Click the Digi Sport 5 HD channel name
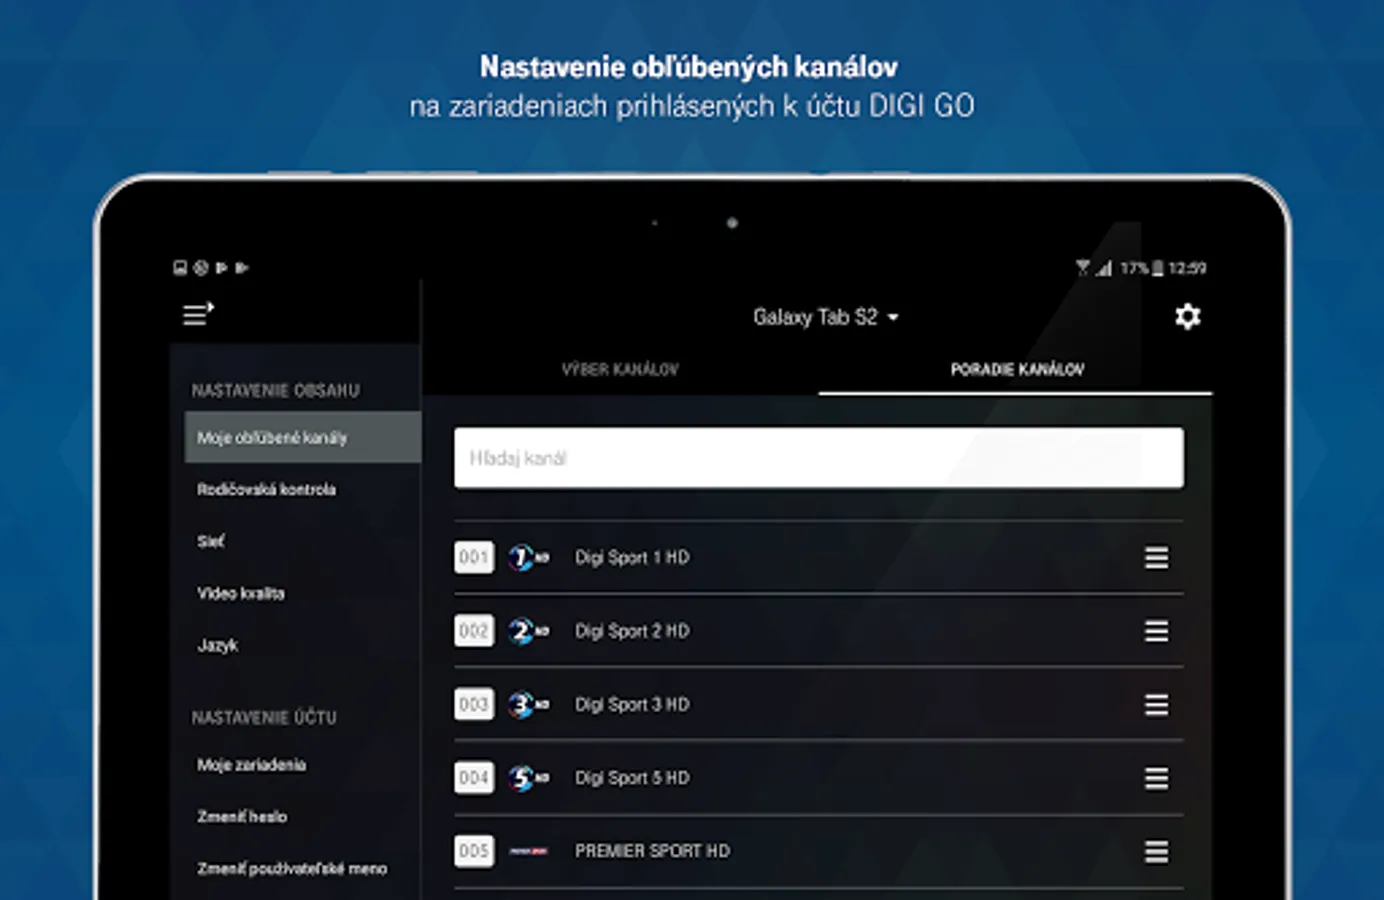This screenshot has height=900, width=1384. tap(632, 778)
